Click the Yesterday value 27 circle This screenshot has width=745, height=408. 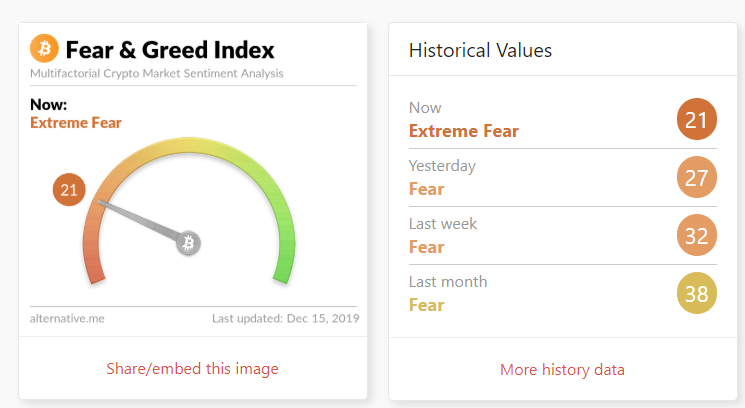tap(697, 179)
